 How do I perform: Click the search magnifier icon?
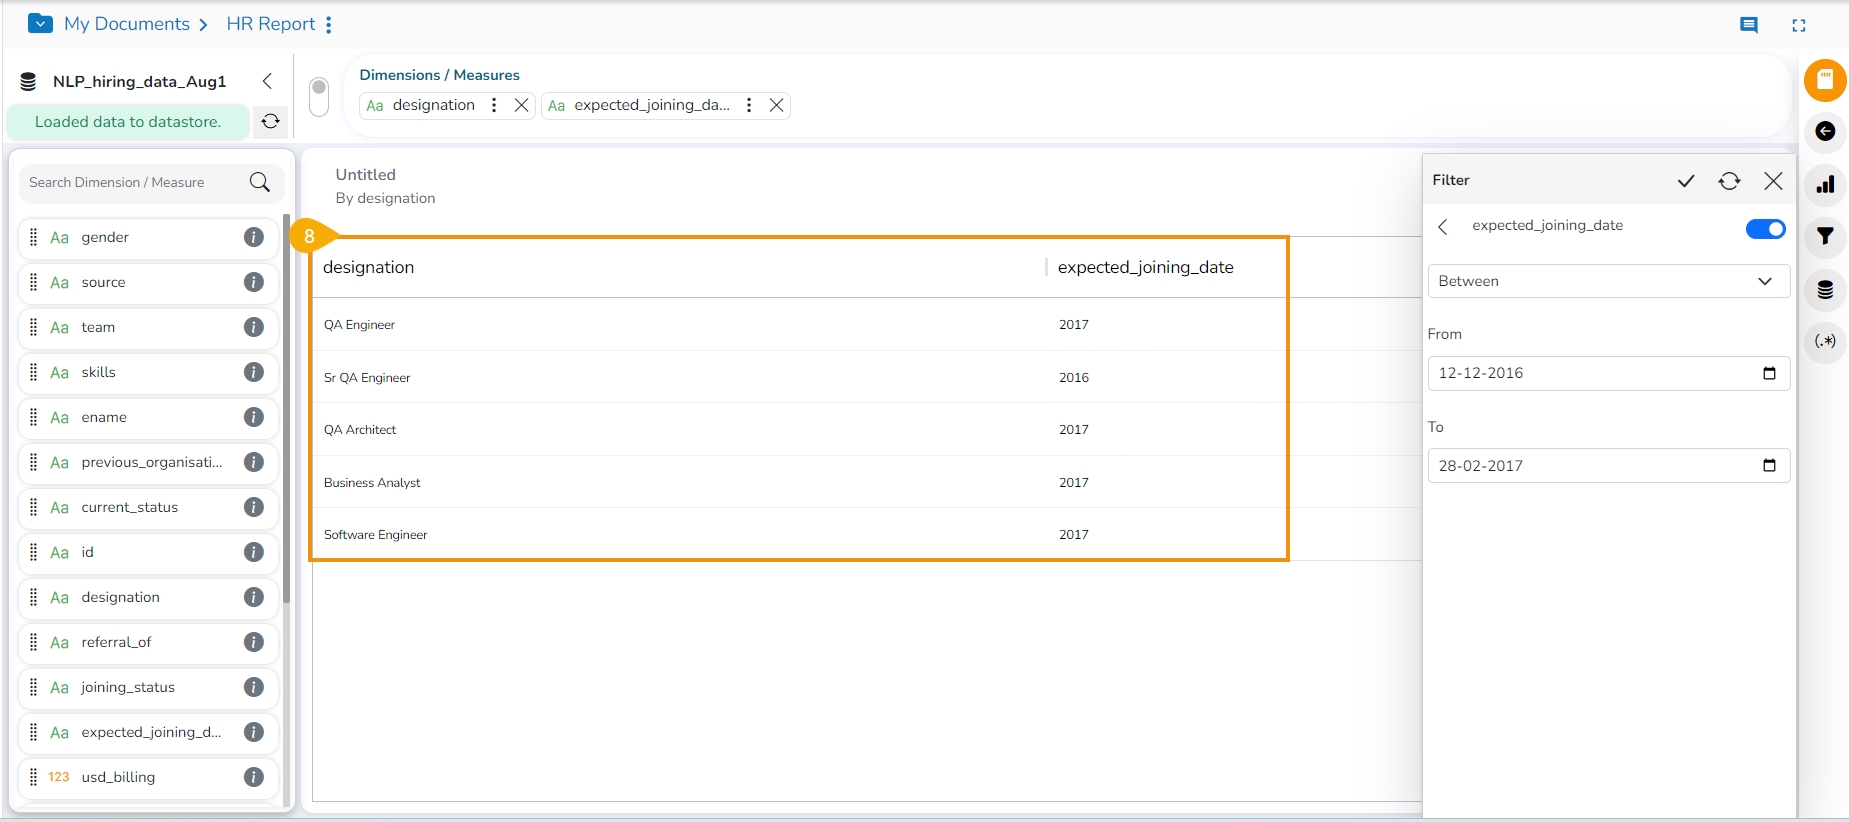[260, 182]
